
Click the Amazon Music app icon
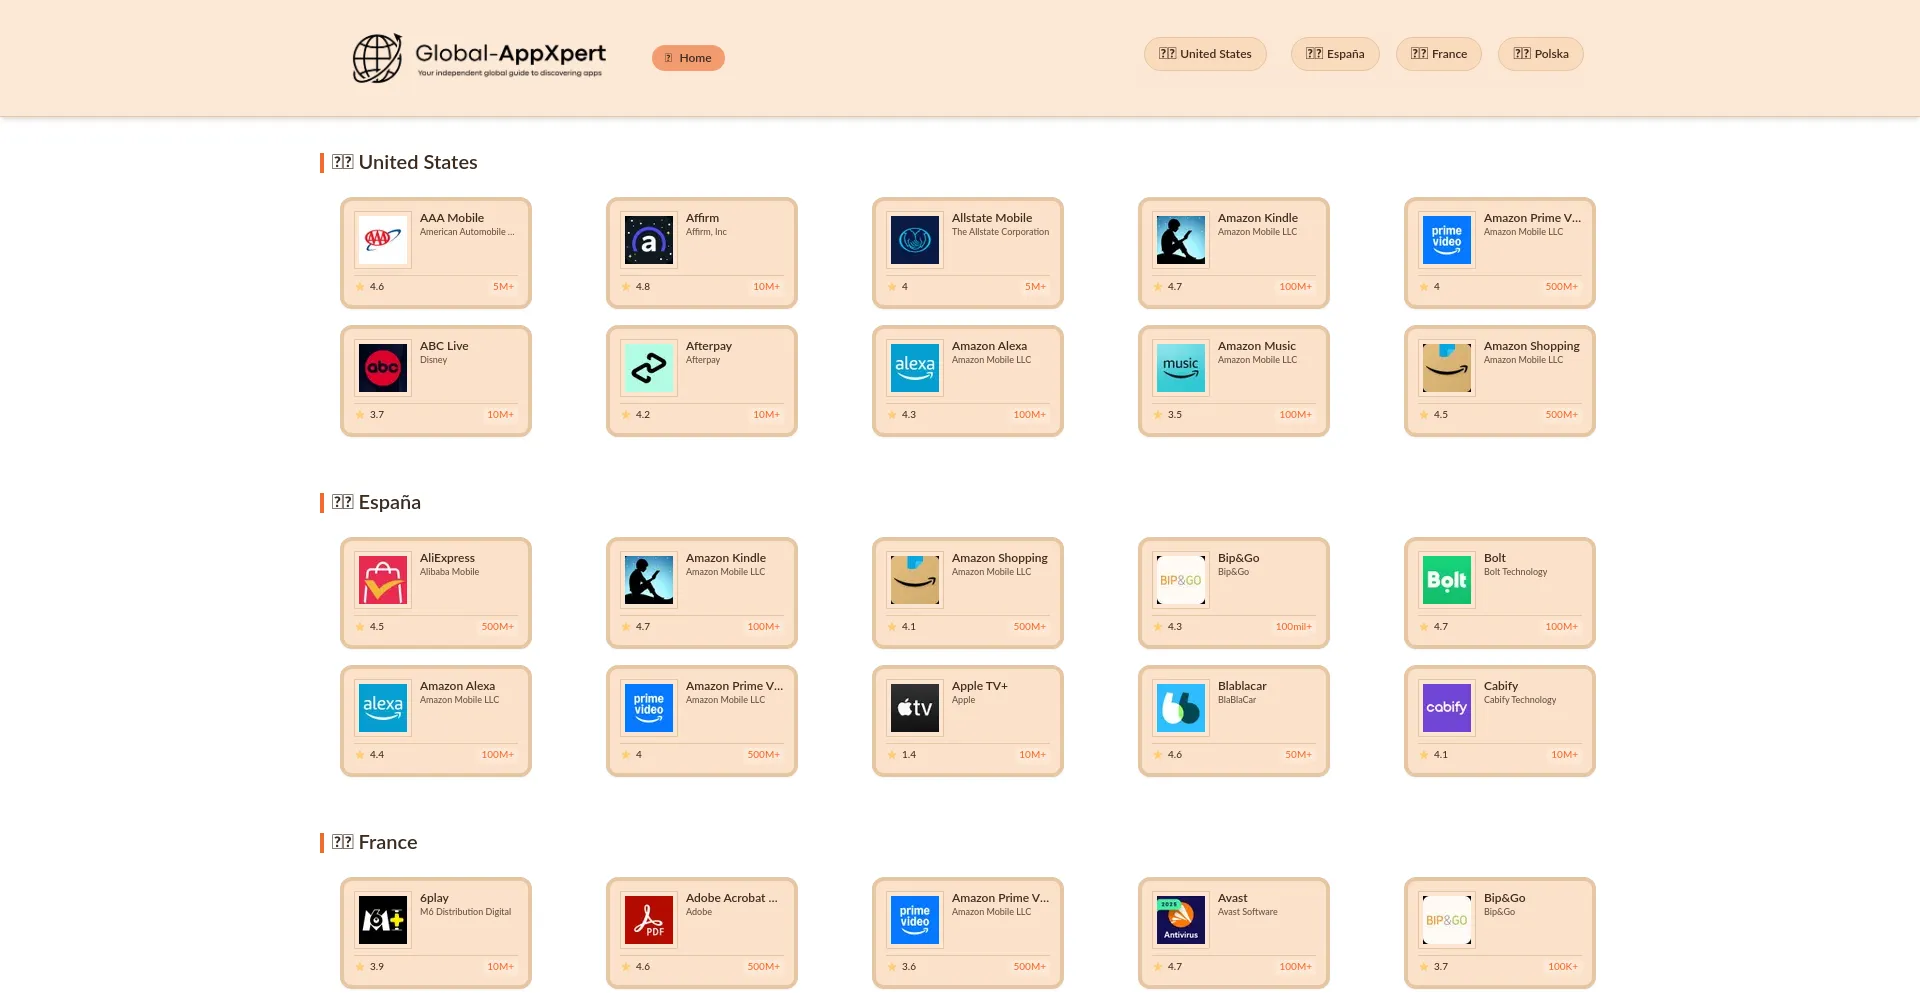pyautogui.click(x=1181, y=368)
